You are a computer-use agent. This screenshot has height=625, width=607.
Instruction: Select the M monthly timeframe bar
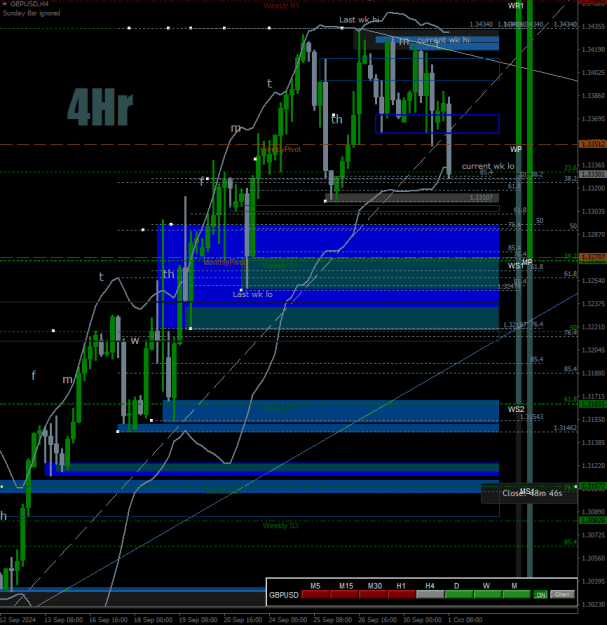tap(517, 595)
